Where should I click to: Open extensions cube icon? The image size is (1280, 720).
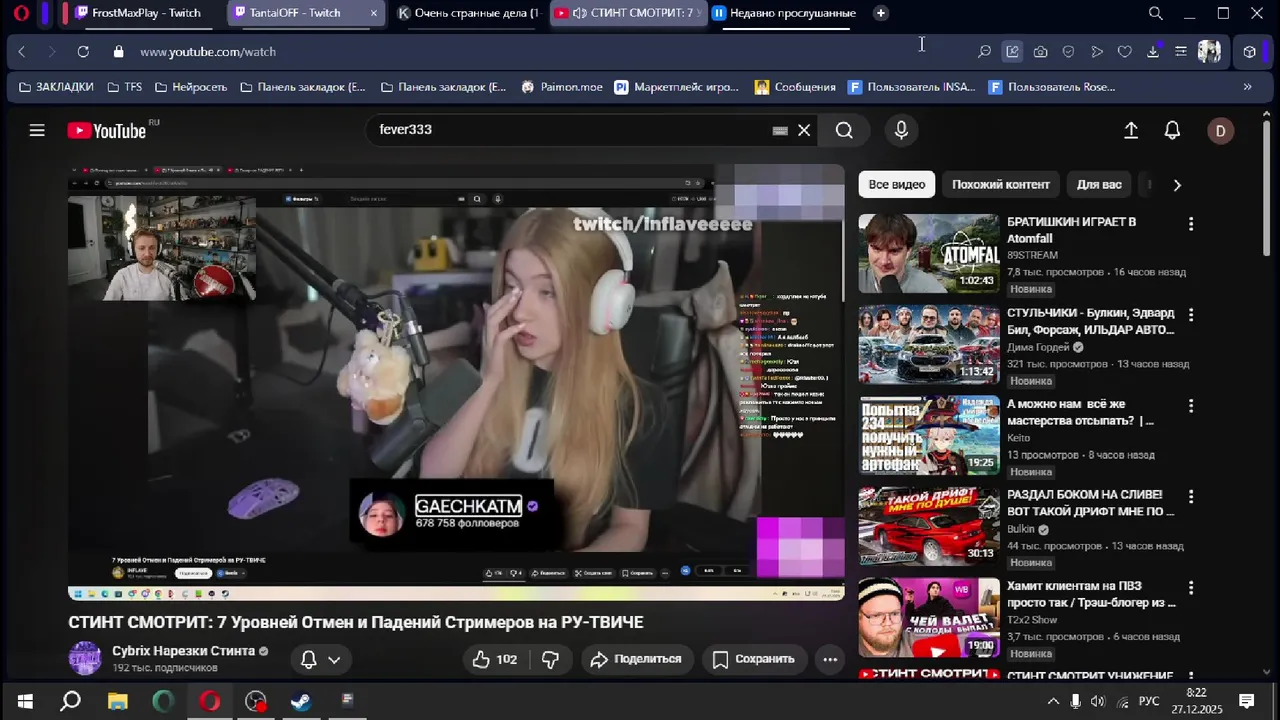pos(1250,51)
